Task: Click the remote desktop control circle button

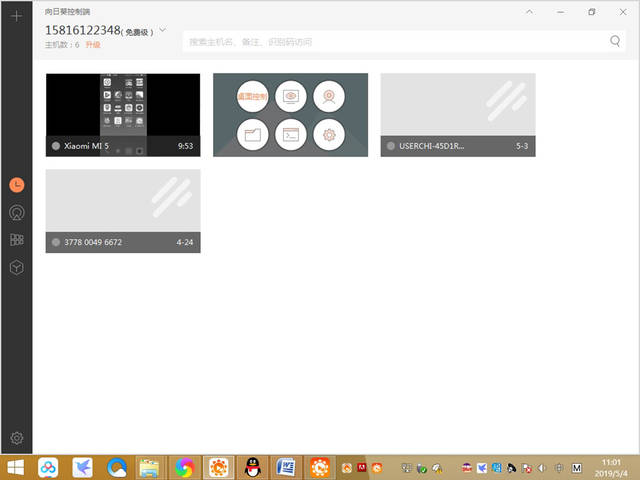Action: click(253, 96)
